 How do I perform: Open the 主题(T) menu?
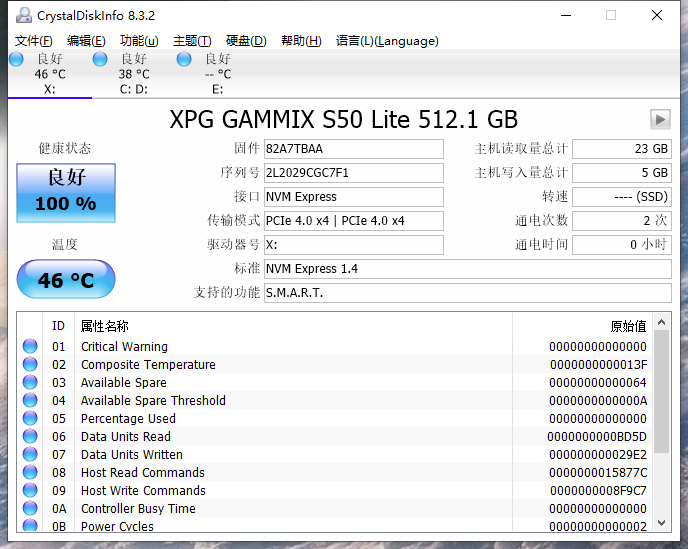coord(192,41)
